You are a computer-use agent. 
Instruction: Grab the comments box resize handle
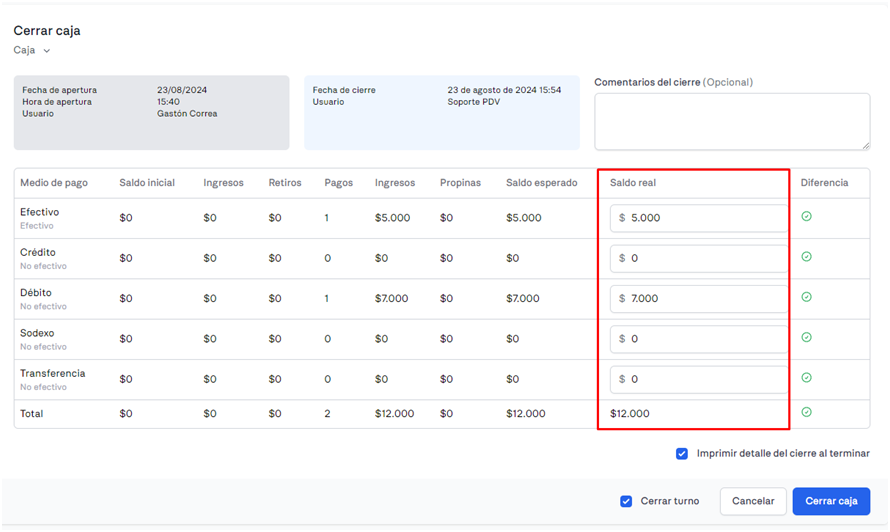pos(866,146)
